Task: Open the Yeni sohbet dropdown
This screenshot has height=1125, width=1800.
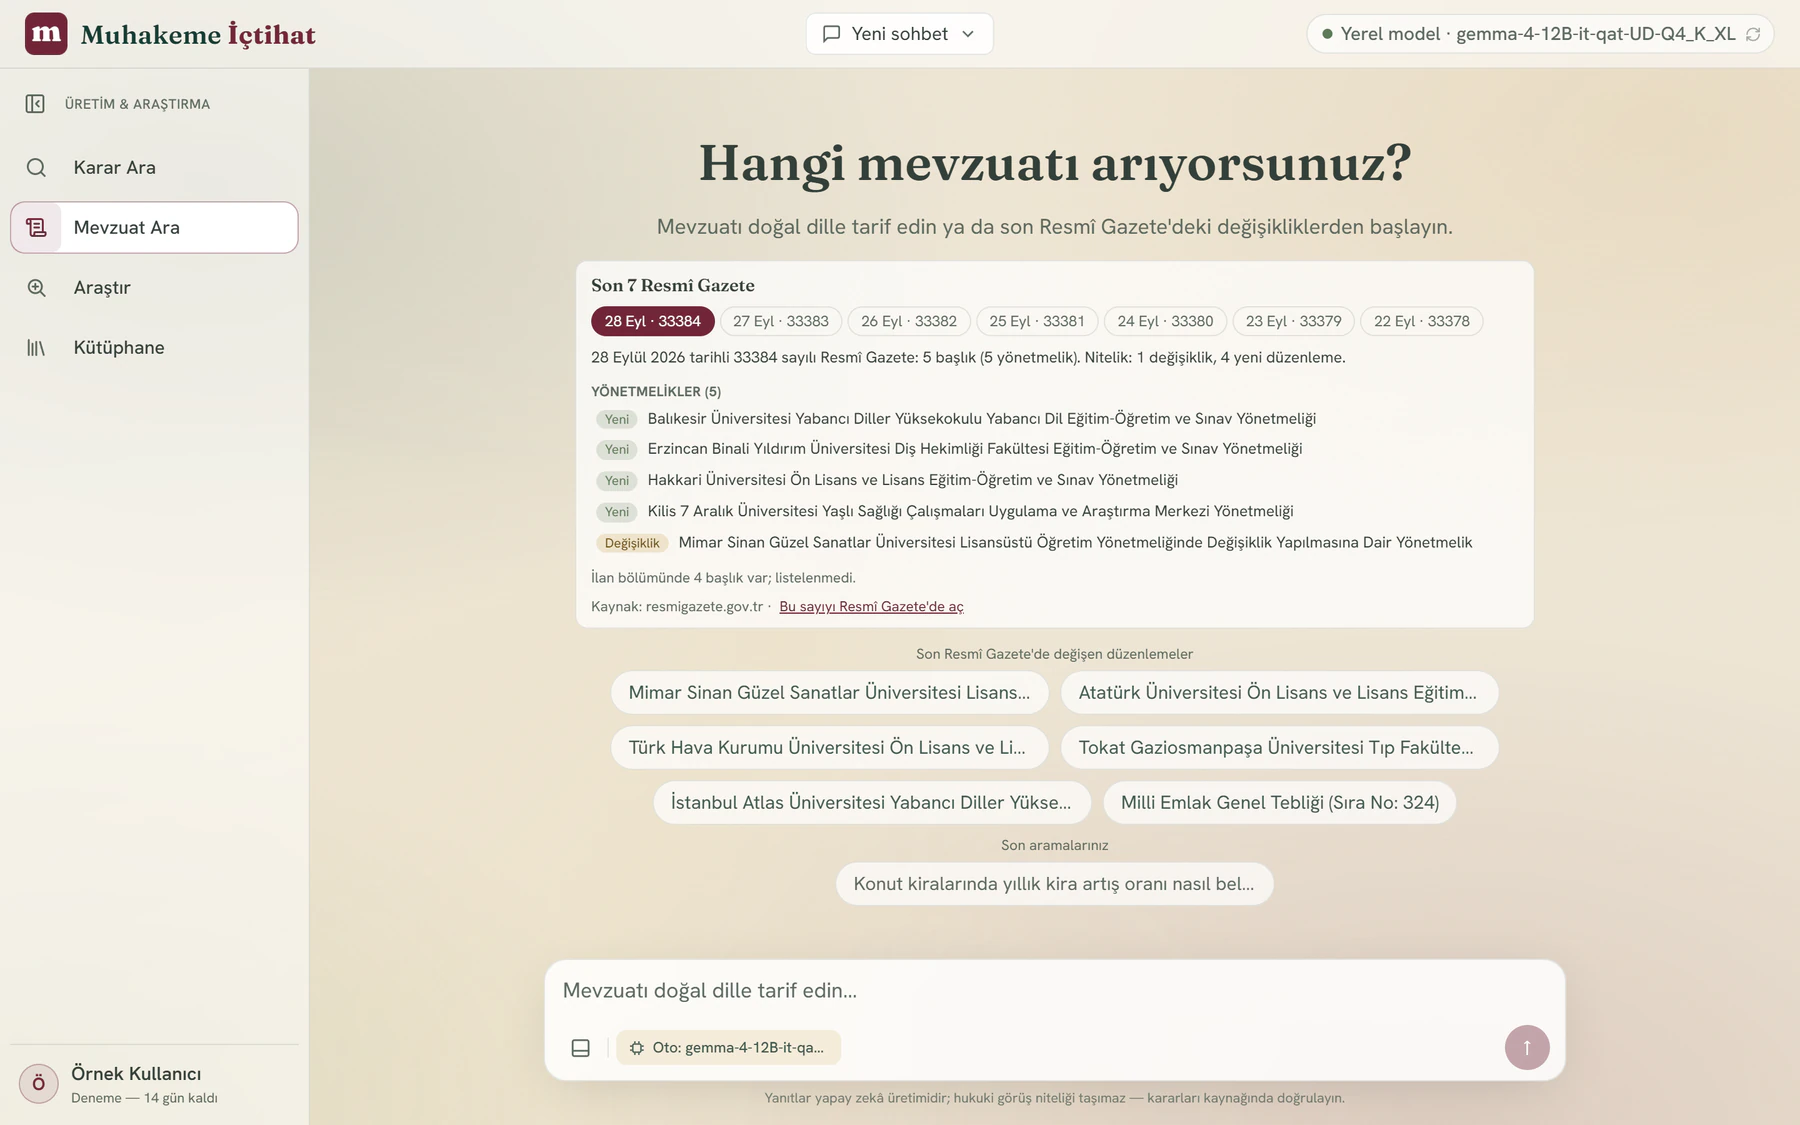Action: click(900, 34)
